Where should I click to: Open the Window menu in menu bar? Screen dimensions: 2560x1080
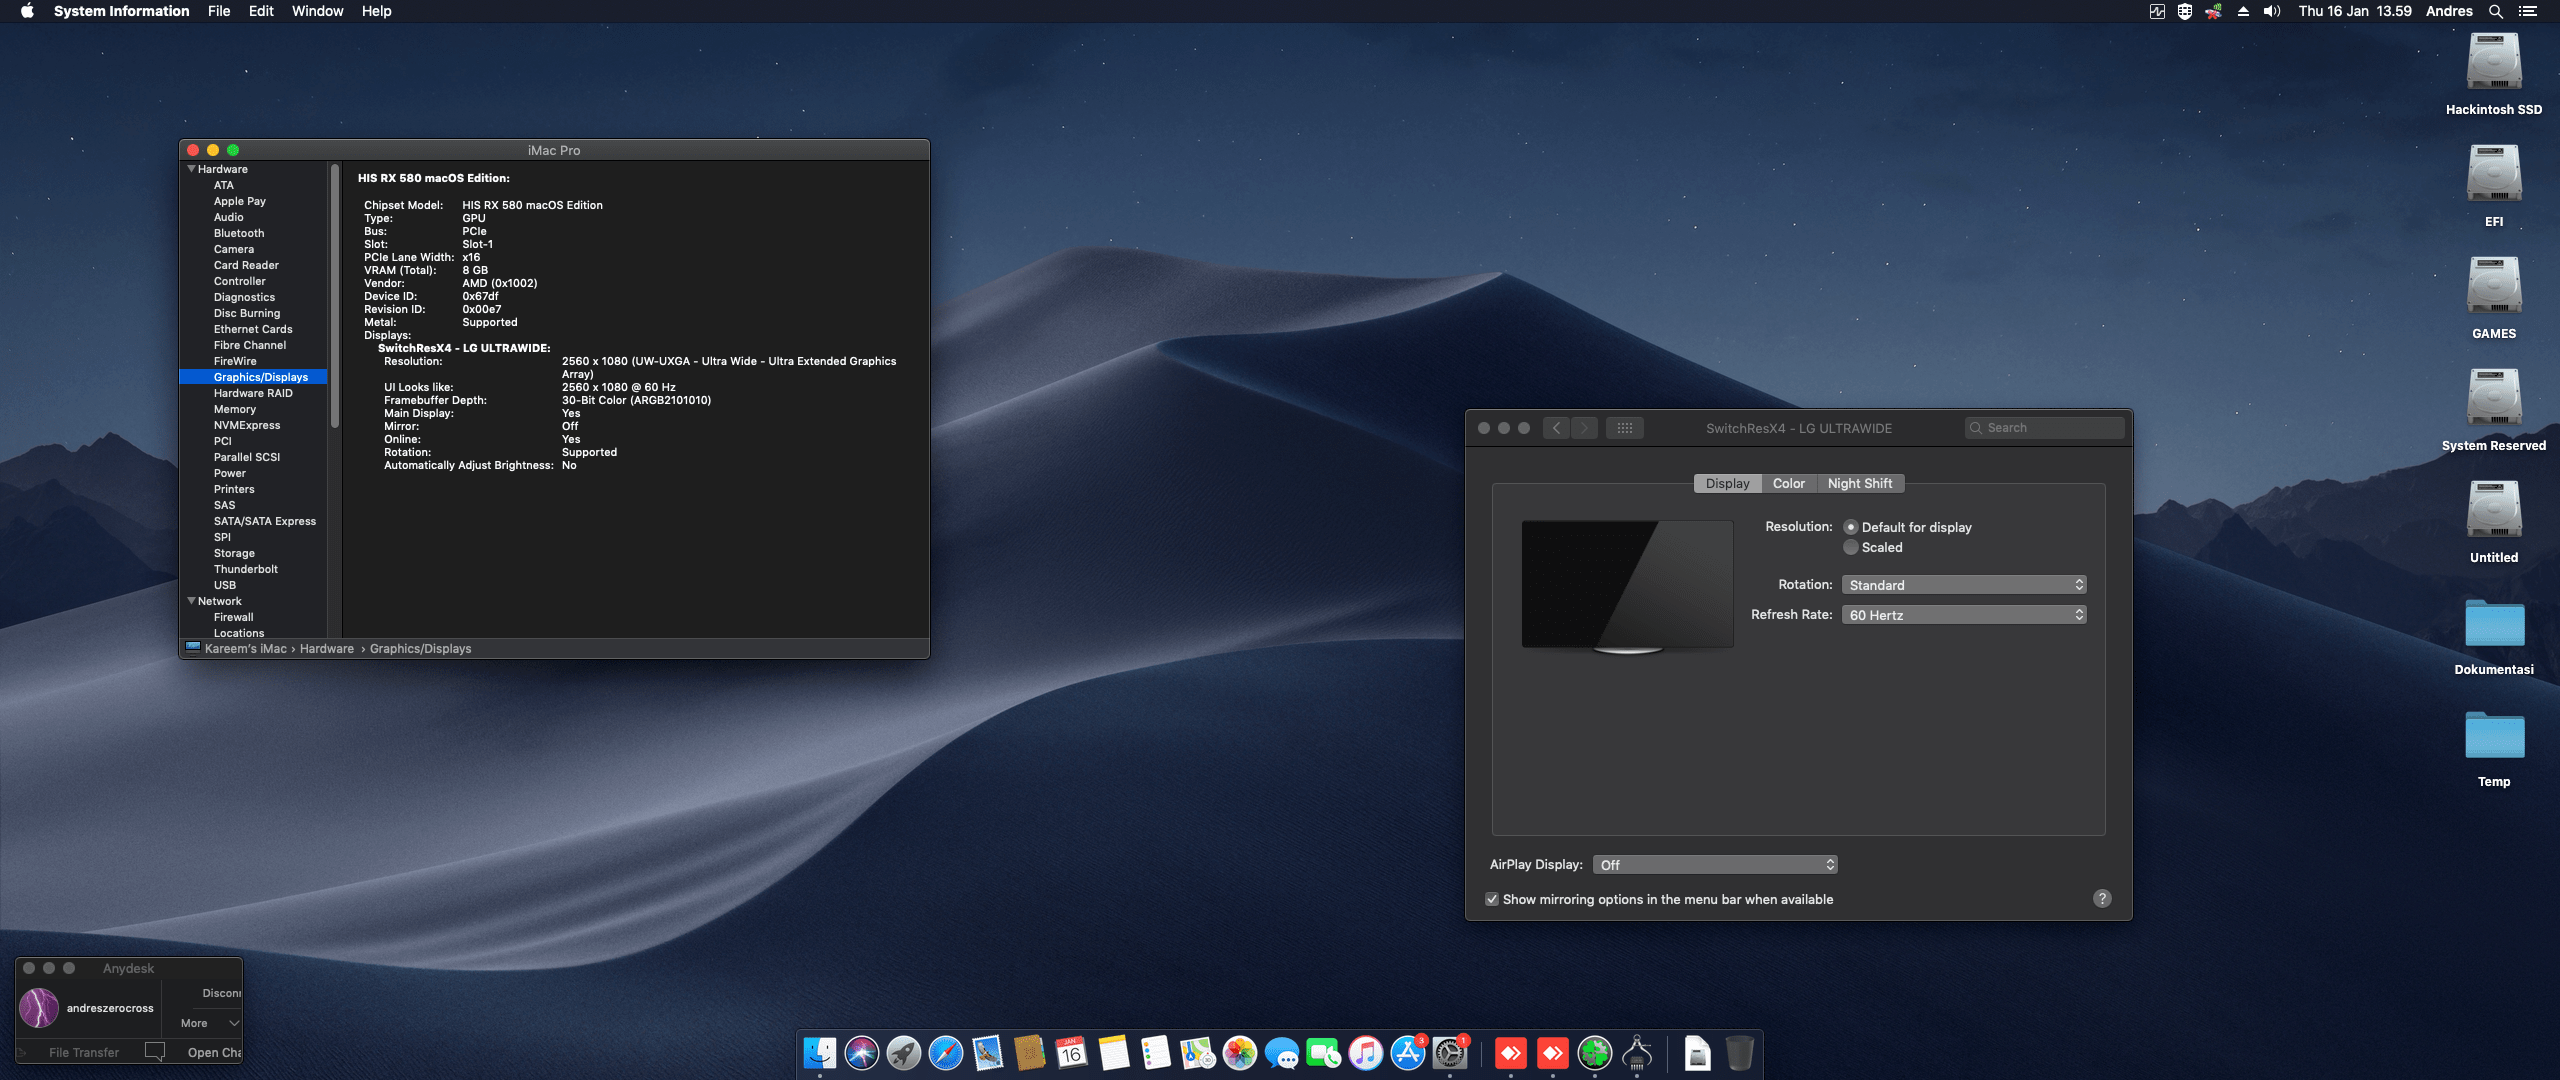(317, 11)
